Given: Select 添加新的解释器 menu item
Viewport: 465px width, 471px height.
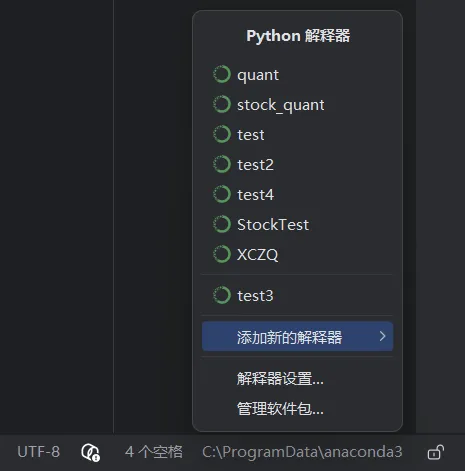Looking at the screenshot, I should click(297, 336).
